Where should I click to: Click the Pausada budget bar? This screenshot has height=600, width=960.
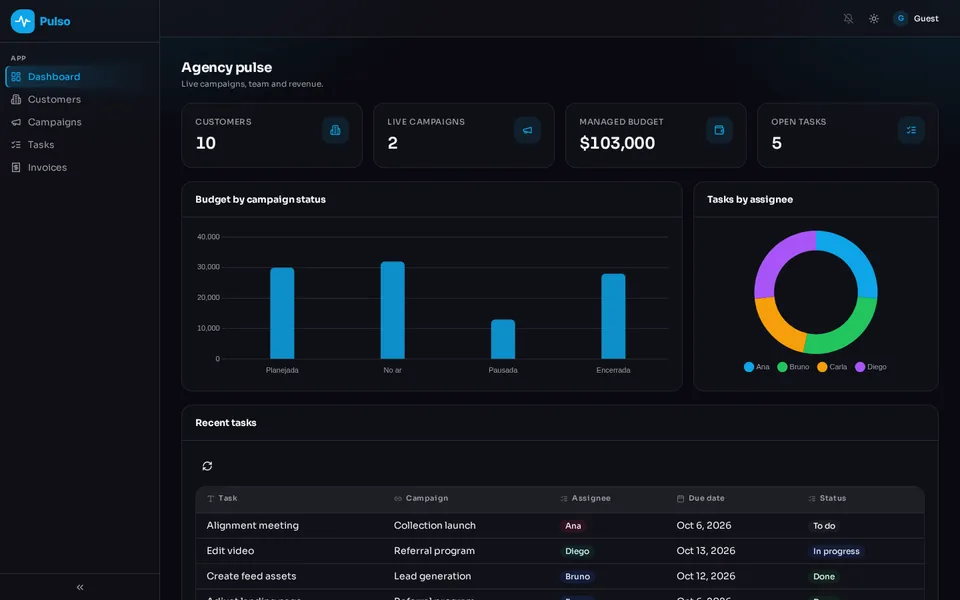(503, 339)
